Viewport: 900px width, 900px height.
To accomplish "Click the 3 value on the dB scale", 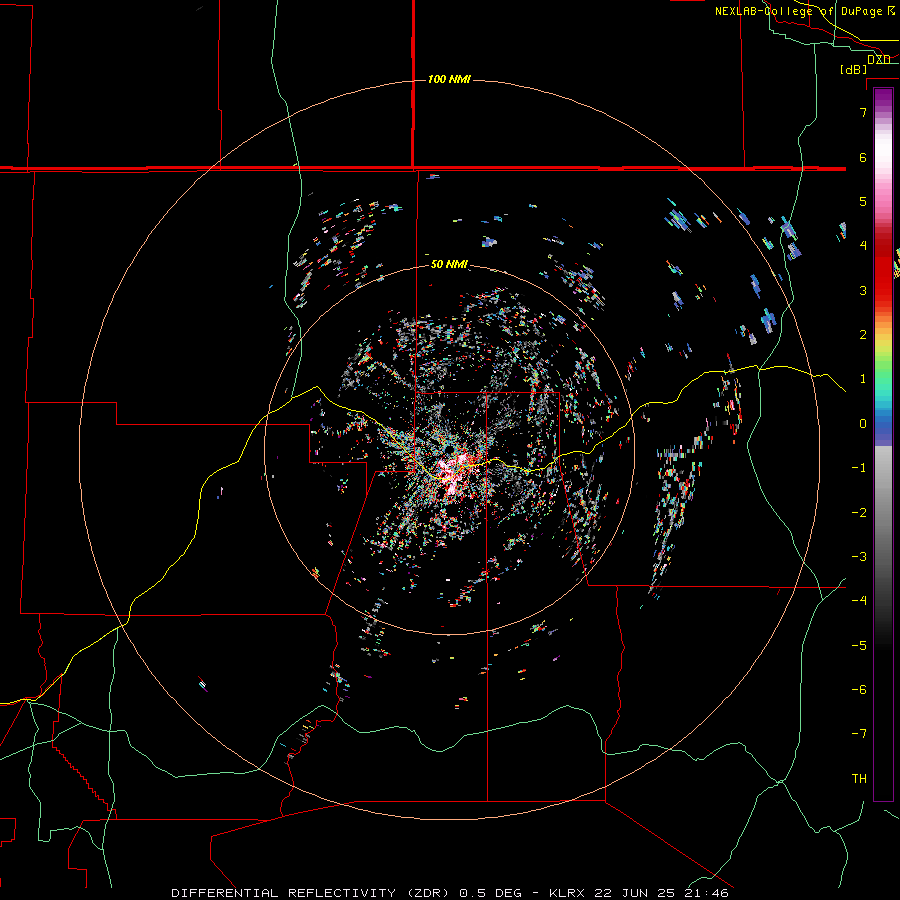I will pos(863,290).
